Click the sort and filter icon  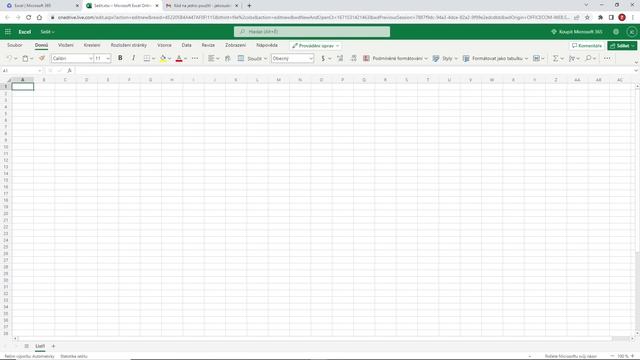pos(572,58)
